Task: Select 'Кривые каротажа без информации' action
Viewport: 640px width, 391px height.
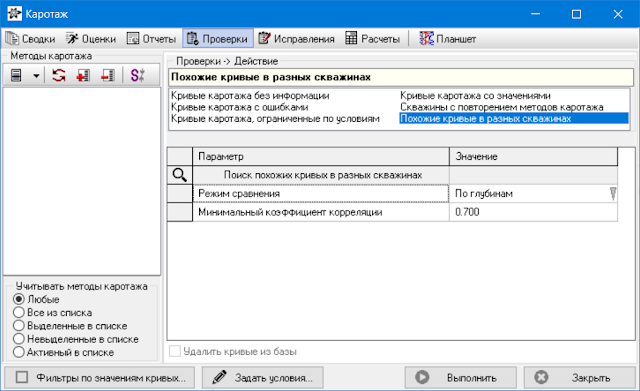Action: (x=250, y=96)
